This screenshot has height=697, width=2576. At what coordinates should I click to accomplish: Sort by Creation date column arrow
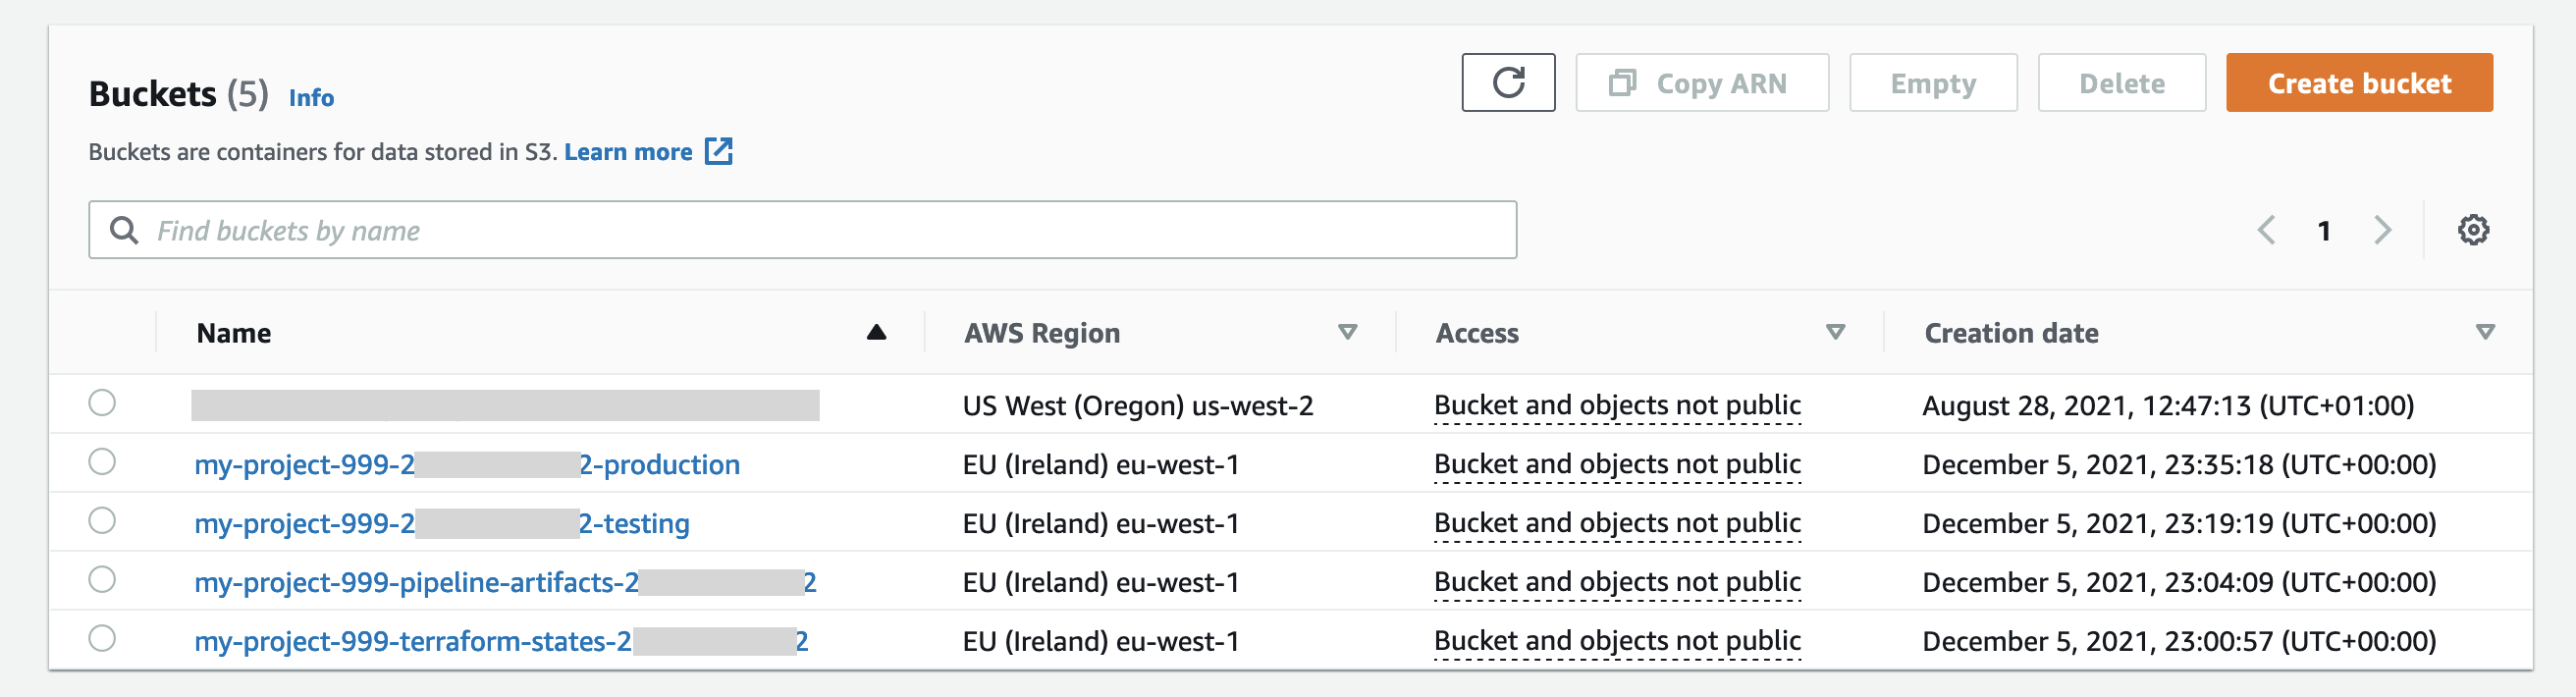2484,332
